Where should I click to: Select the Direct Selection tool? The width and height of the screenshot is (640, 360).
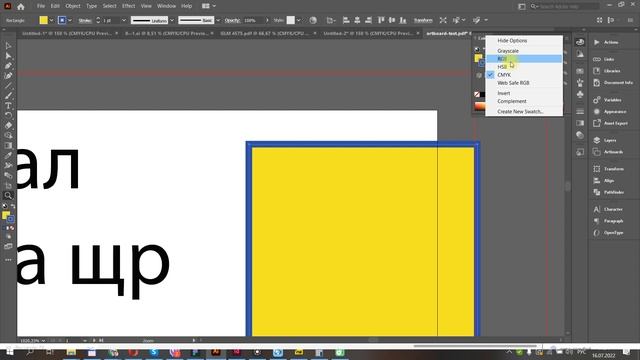tap(8, 56)
